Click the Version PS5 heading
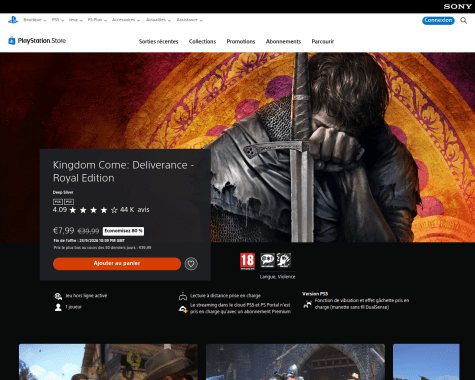This screenshot has height=380, width=475. (315, 294)
